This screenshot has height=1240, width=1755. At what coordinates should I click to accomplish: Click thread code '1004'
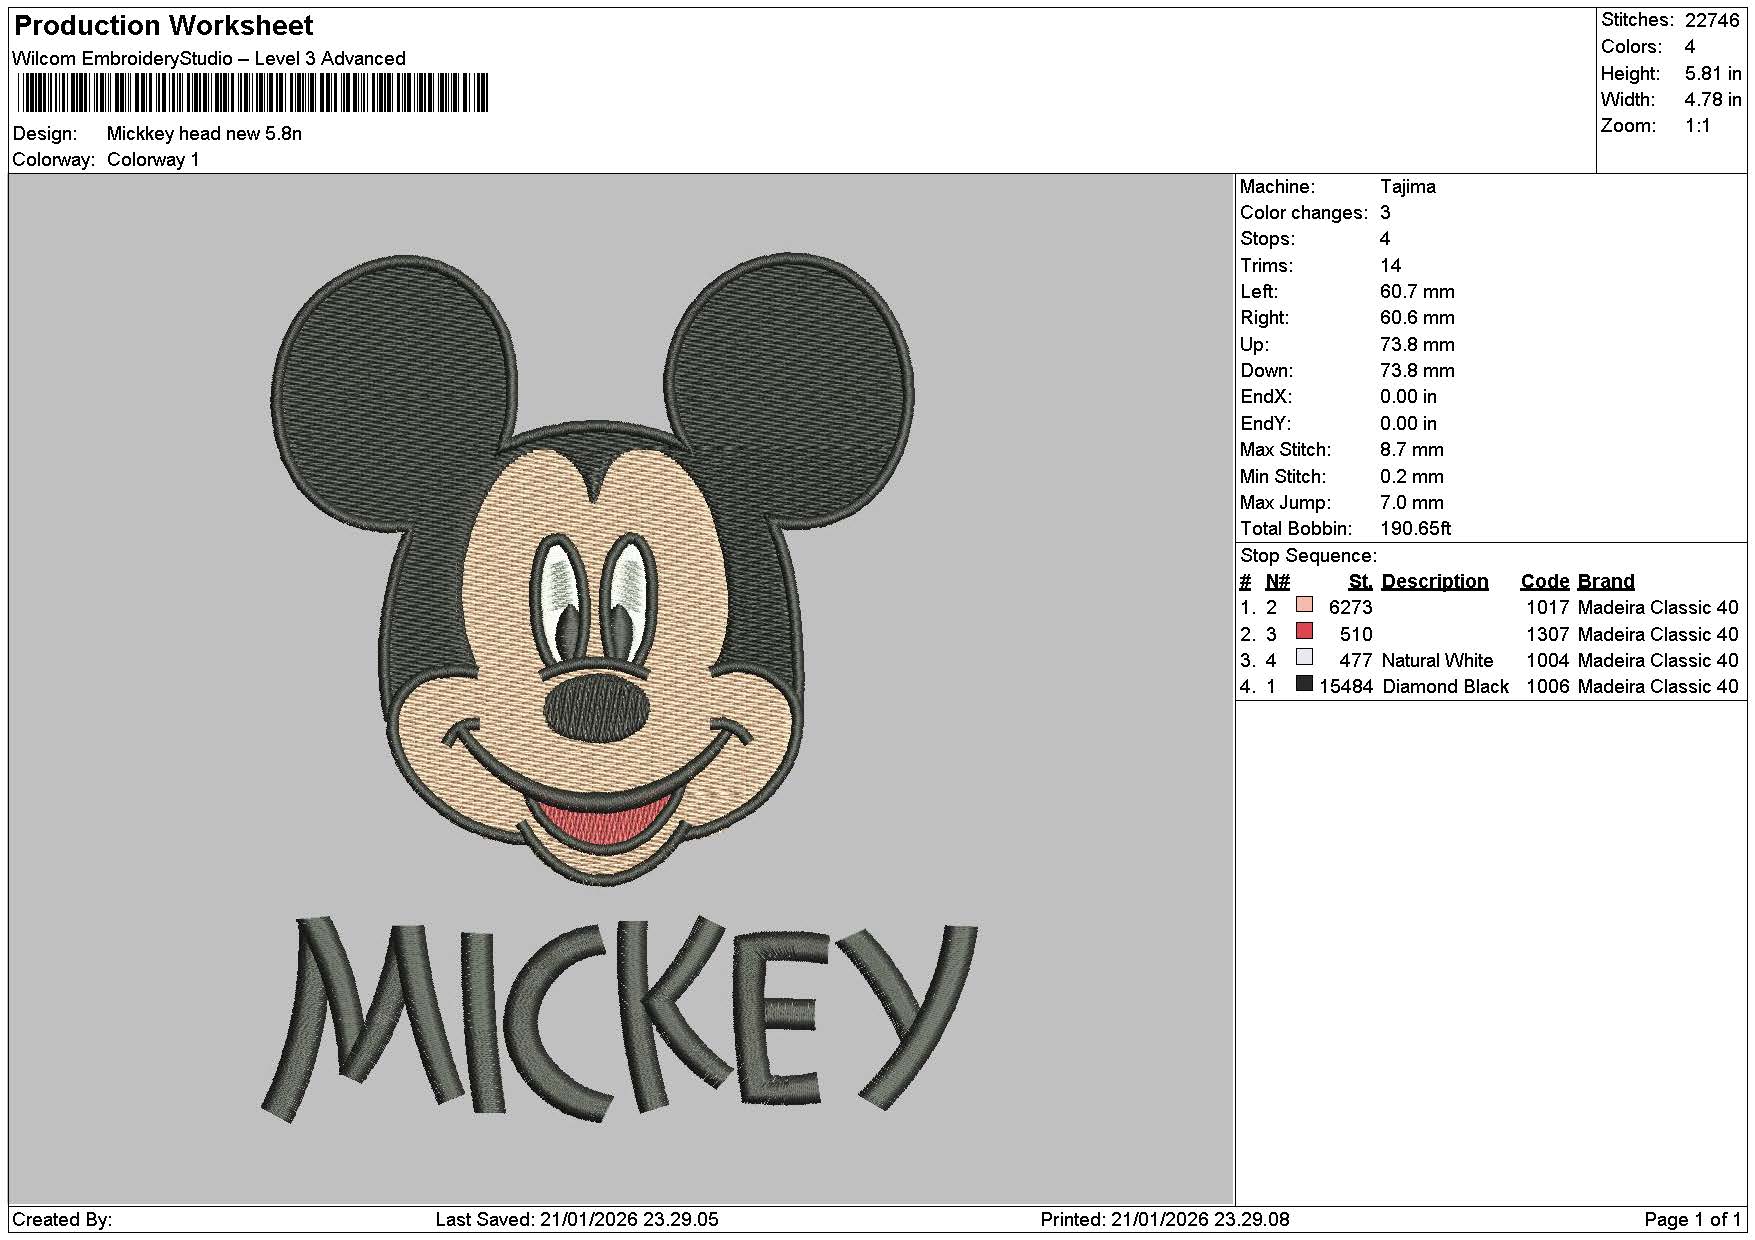(1547, 660)
